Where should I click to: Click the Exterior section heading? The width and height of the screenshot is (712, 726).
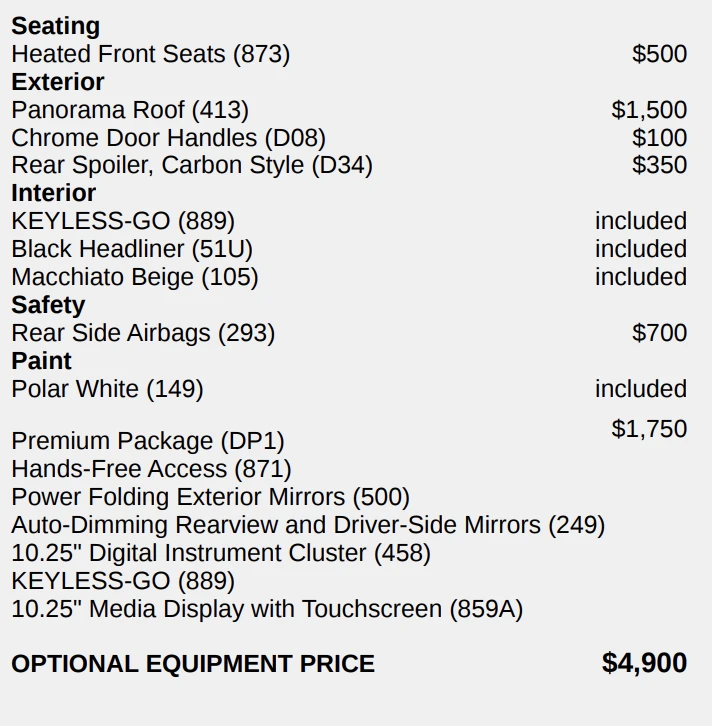pyautogui.click(x=58, y=82)
